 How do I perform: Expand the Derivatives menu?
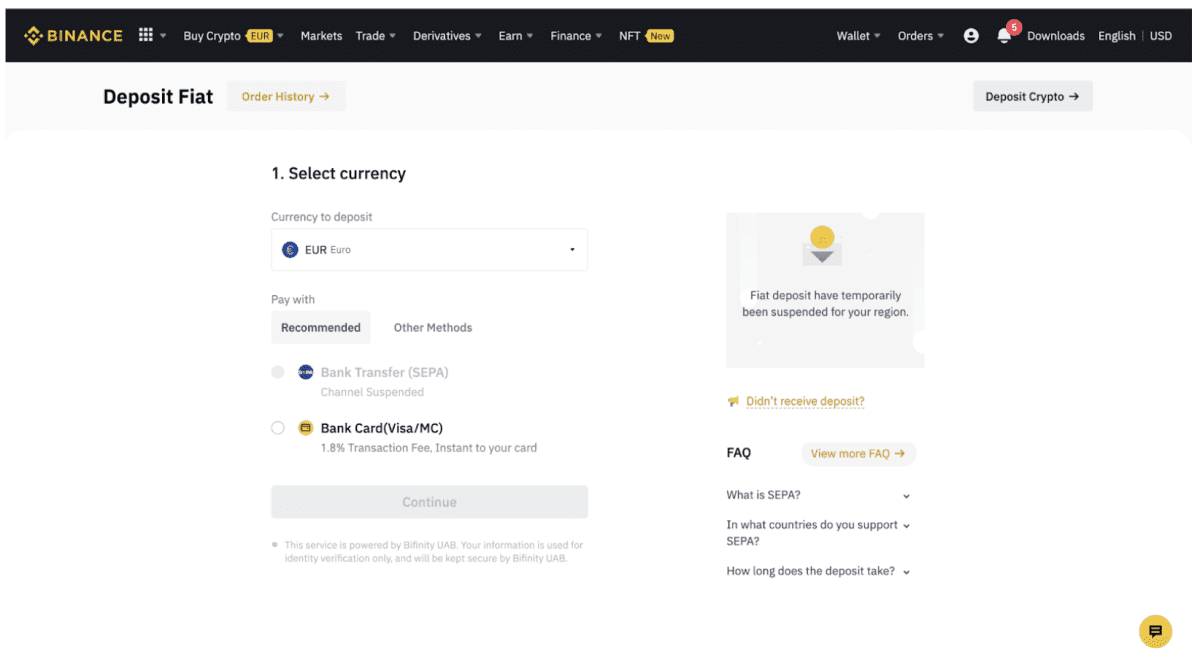pyautogui.click(x=447, y=35)
